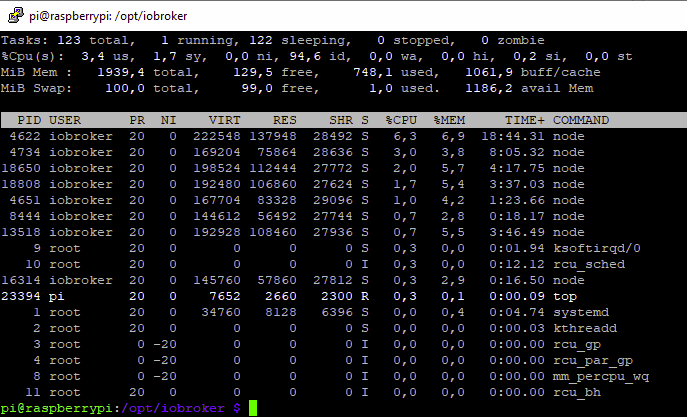Click the '1186,2 avail Mem' value
Screen dimensions: 687x417
(529, 88)
